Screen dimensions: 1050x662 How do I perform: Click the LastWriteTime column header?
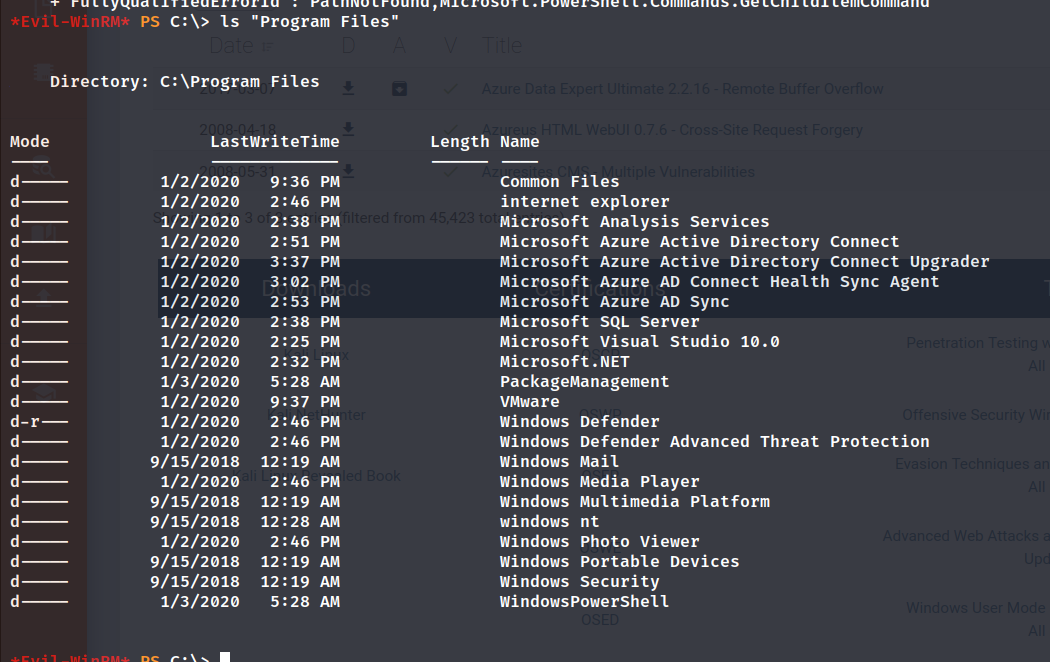[x=275, y=142]
